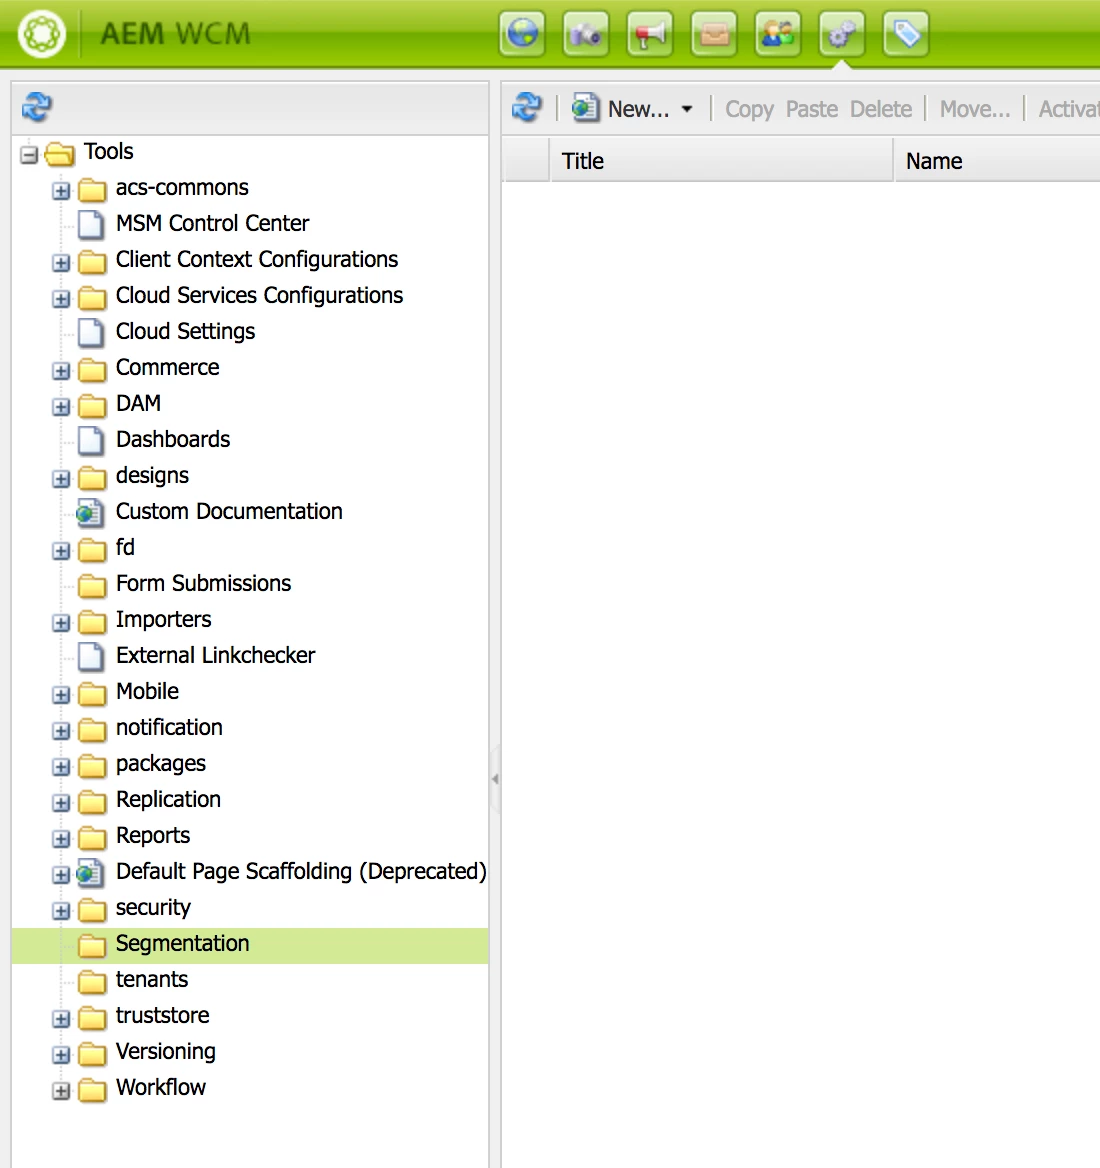The width and height of the screenshot is (1100, 1168).
Task: Open the Digital Assets camera icon
Action: point(586,34)
